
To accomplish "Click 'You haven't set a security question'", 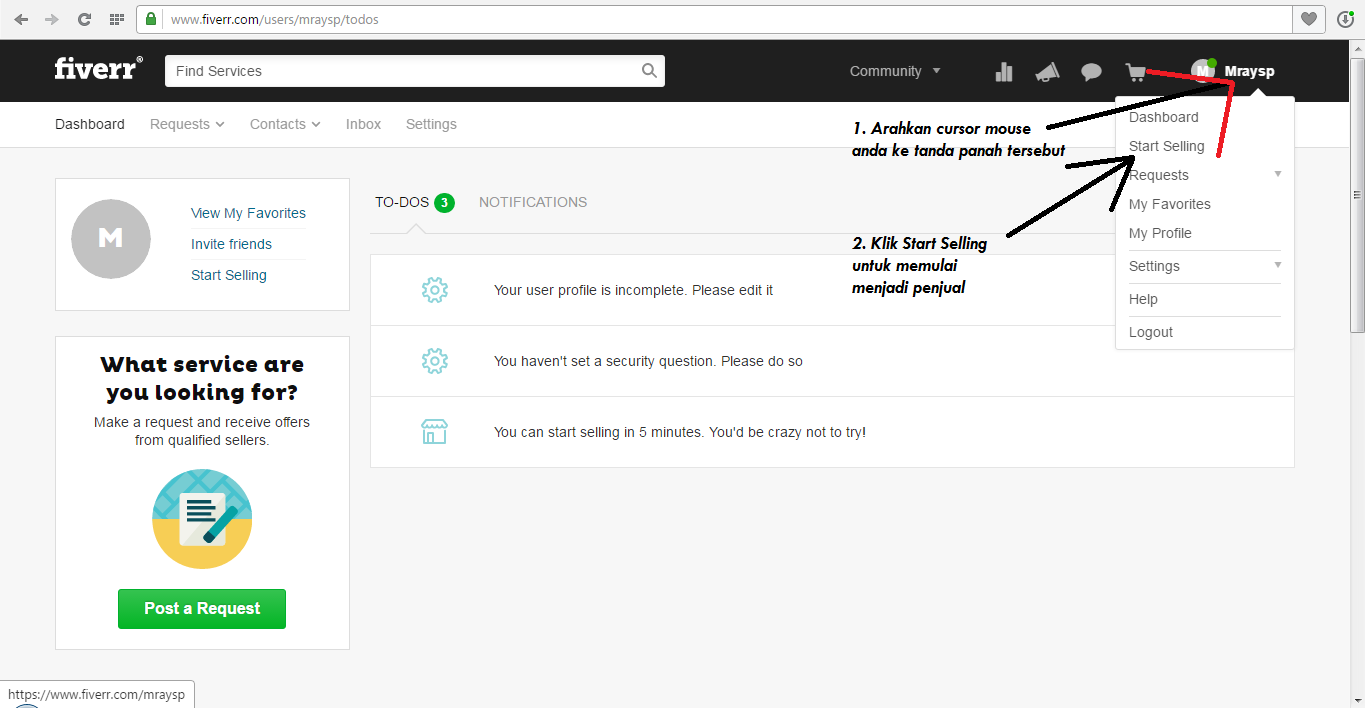I will (648, 361).
